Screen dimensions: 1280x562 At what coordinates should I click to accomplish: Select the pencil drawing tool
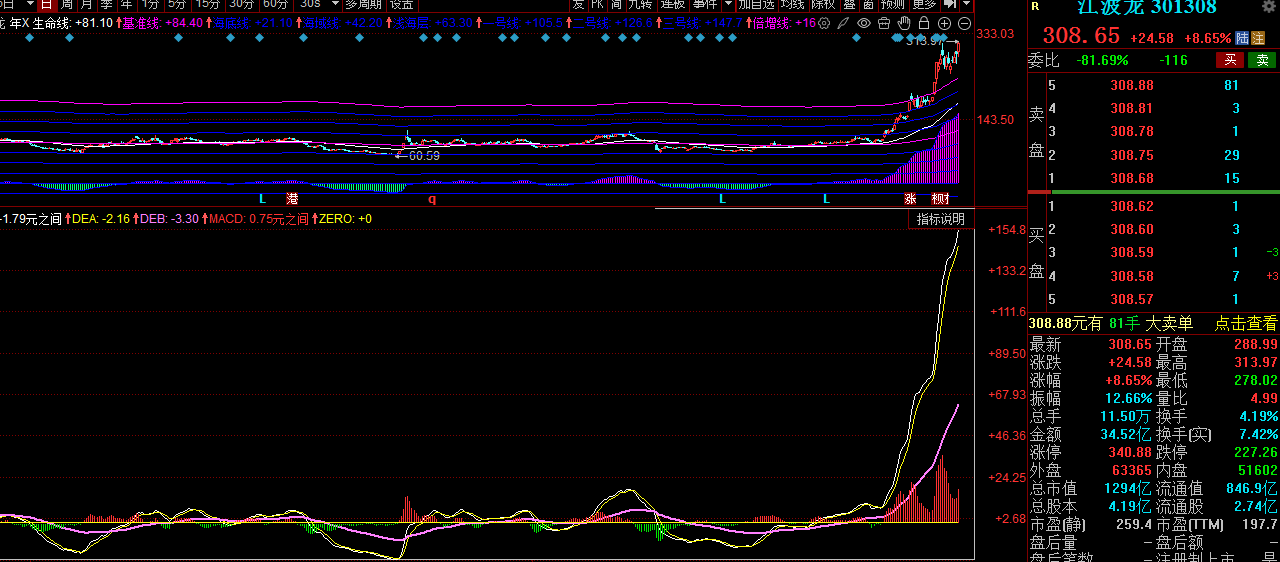click(x=845, y=22)
